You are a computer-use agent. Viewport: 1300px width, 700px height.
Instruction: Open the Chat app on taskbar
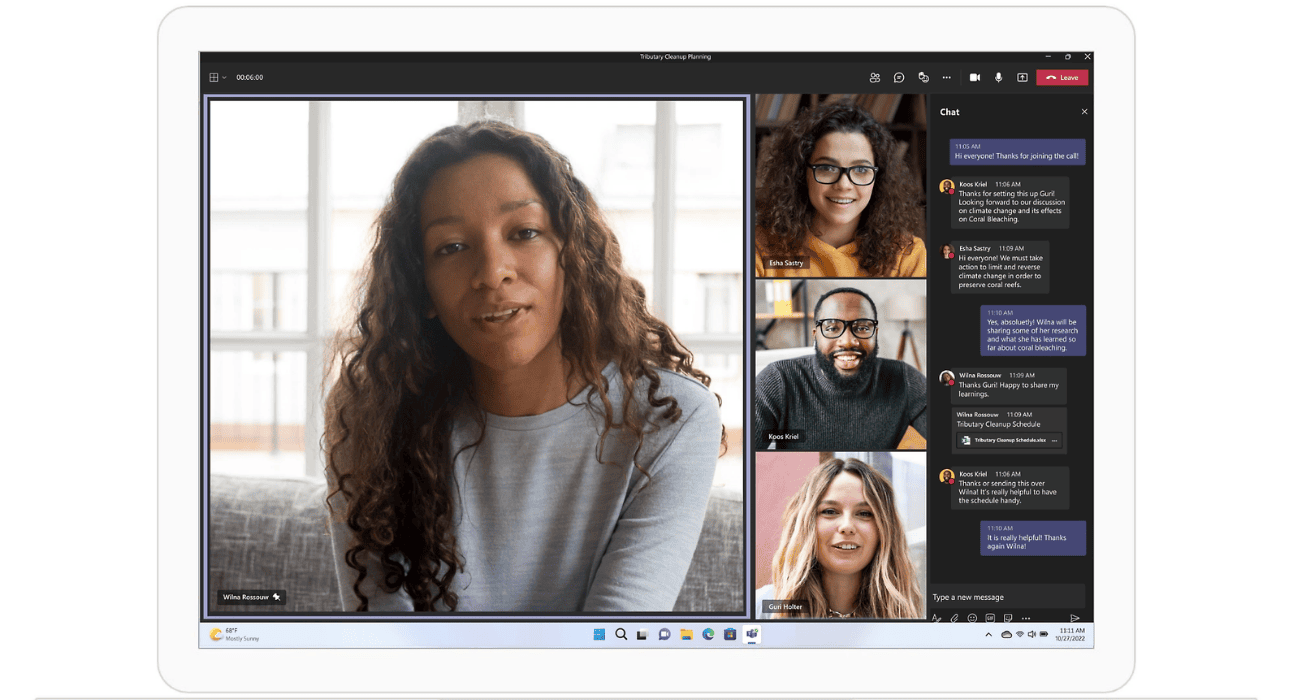point(664,634)
